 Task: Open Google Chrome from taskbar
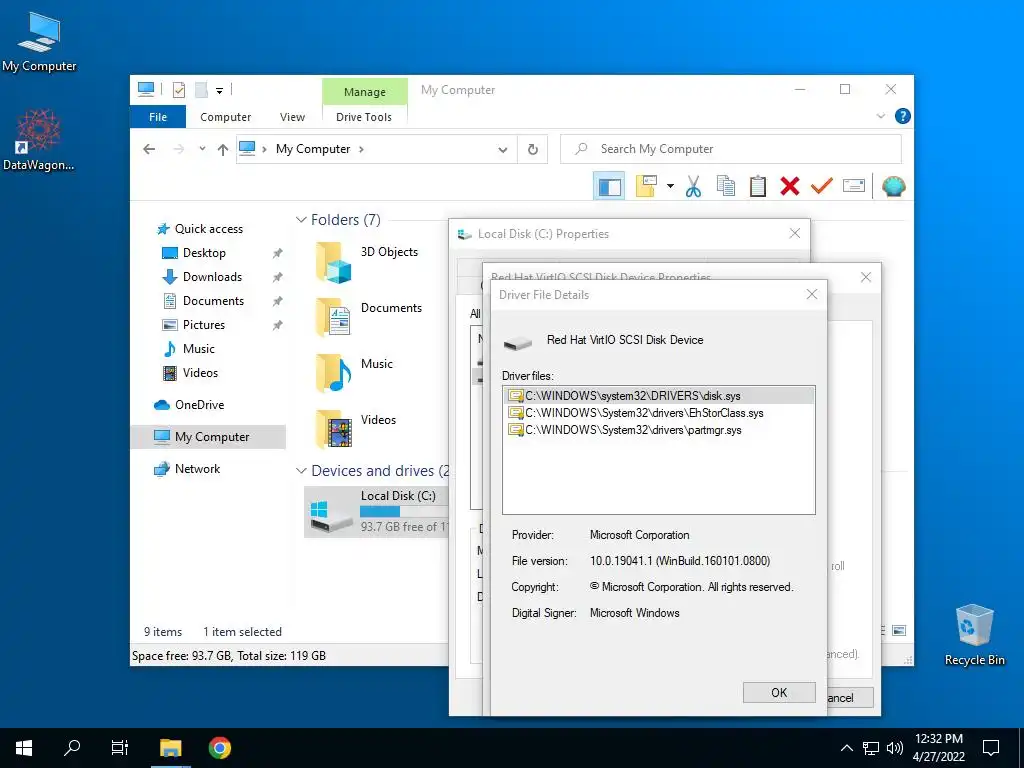(219, 748)
